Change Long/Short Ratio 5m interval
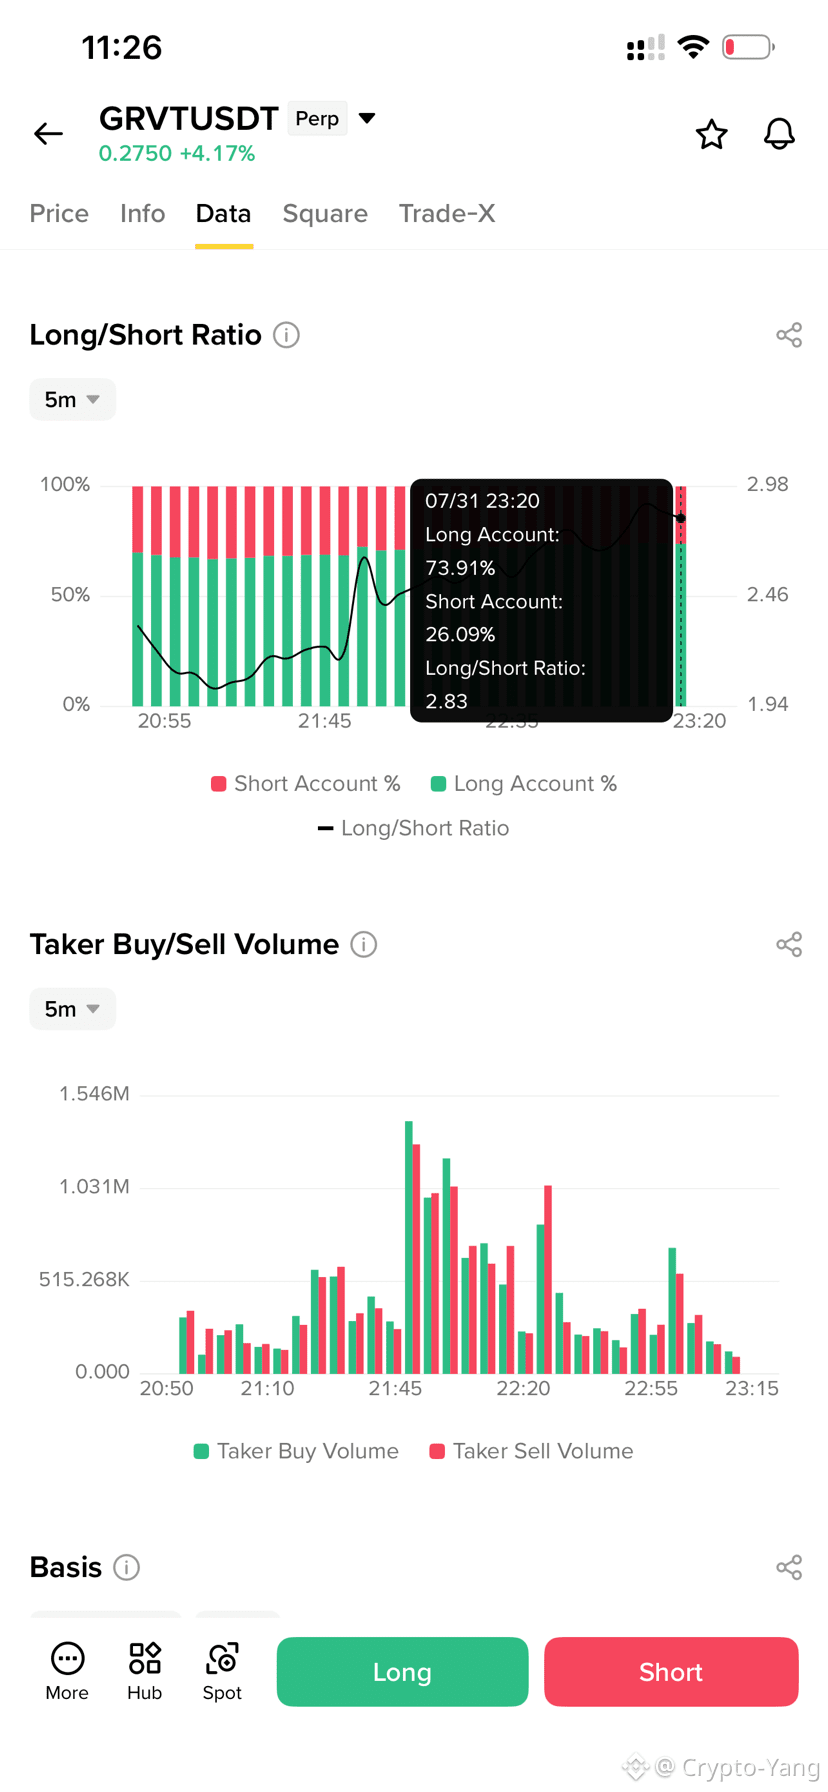The width and height of the screenshot is (828, 1792). click(72, 400)
